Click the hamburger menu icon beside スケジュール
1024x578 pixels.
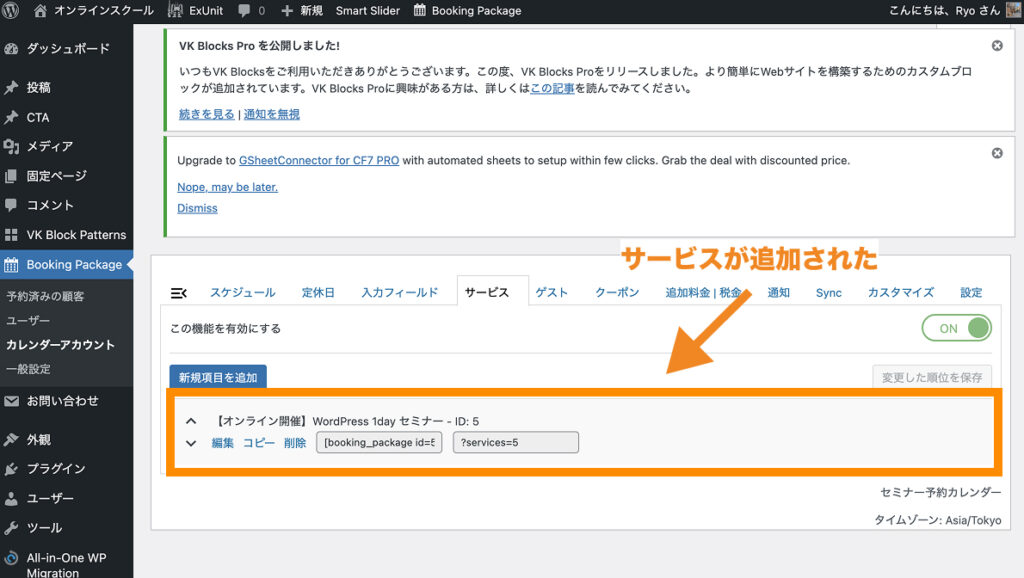point(179,293)
